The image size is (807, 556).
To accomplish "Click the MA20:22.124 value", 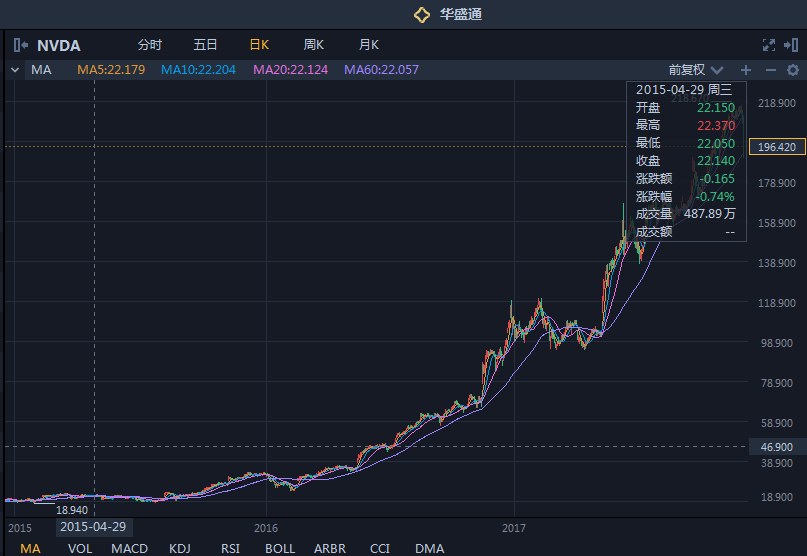I will click(x=290, y=70).
